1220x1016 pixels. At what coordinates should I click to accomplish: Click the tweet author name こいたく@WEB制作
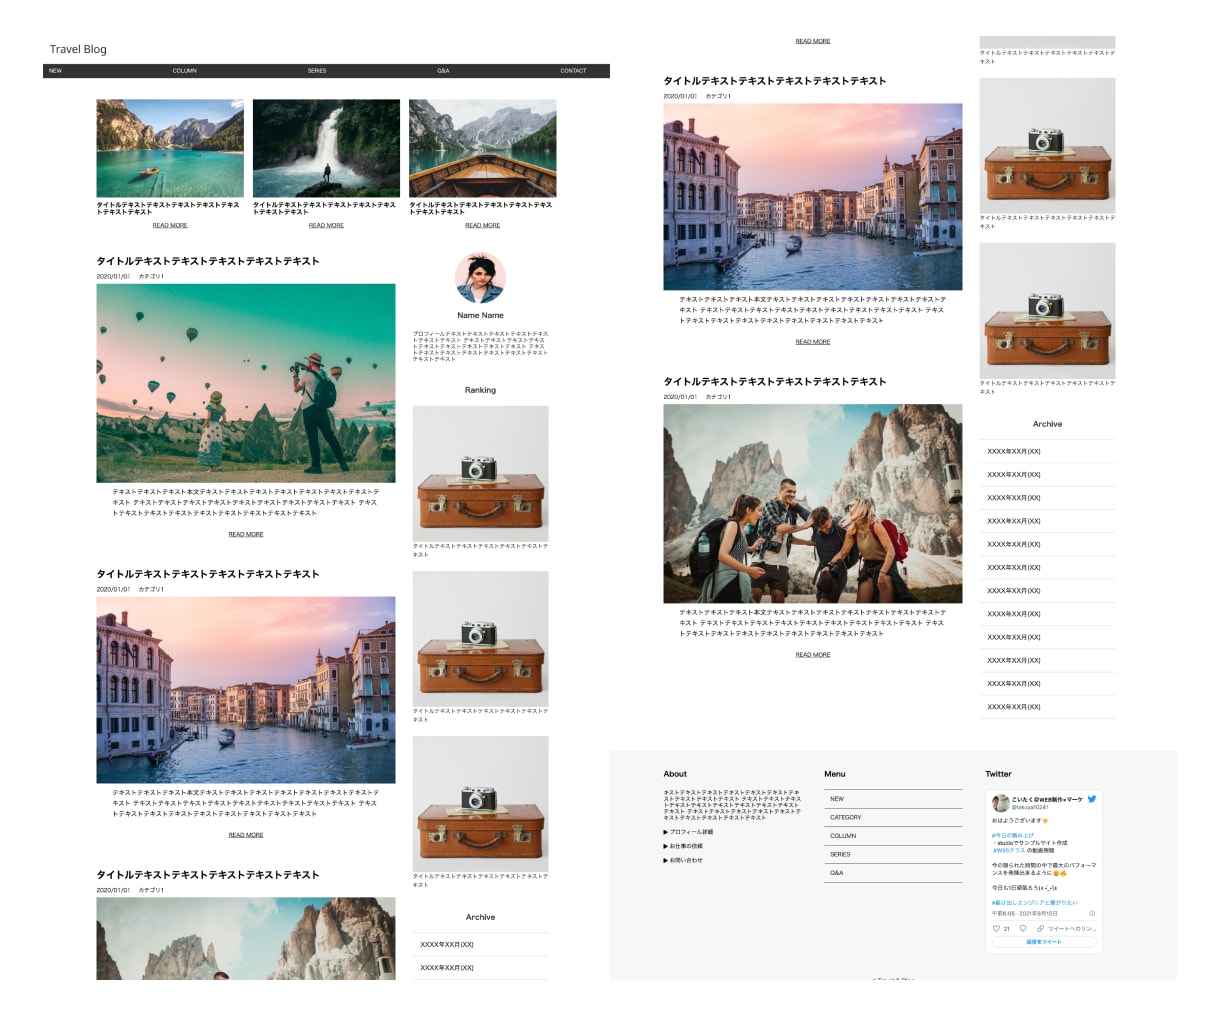point(1047,799)
